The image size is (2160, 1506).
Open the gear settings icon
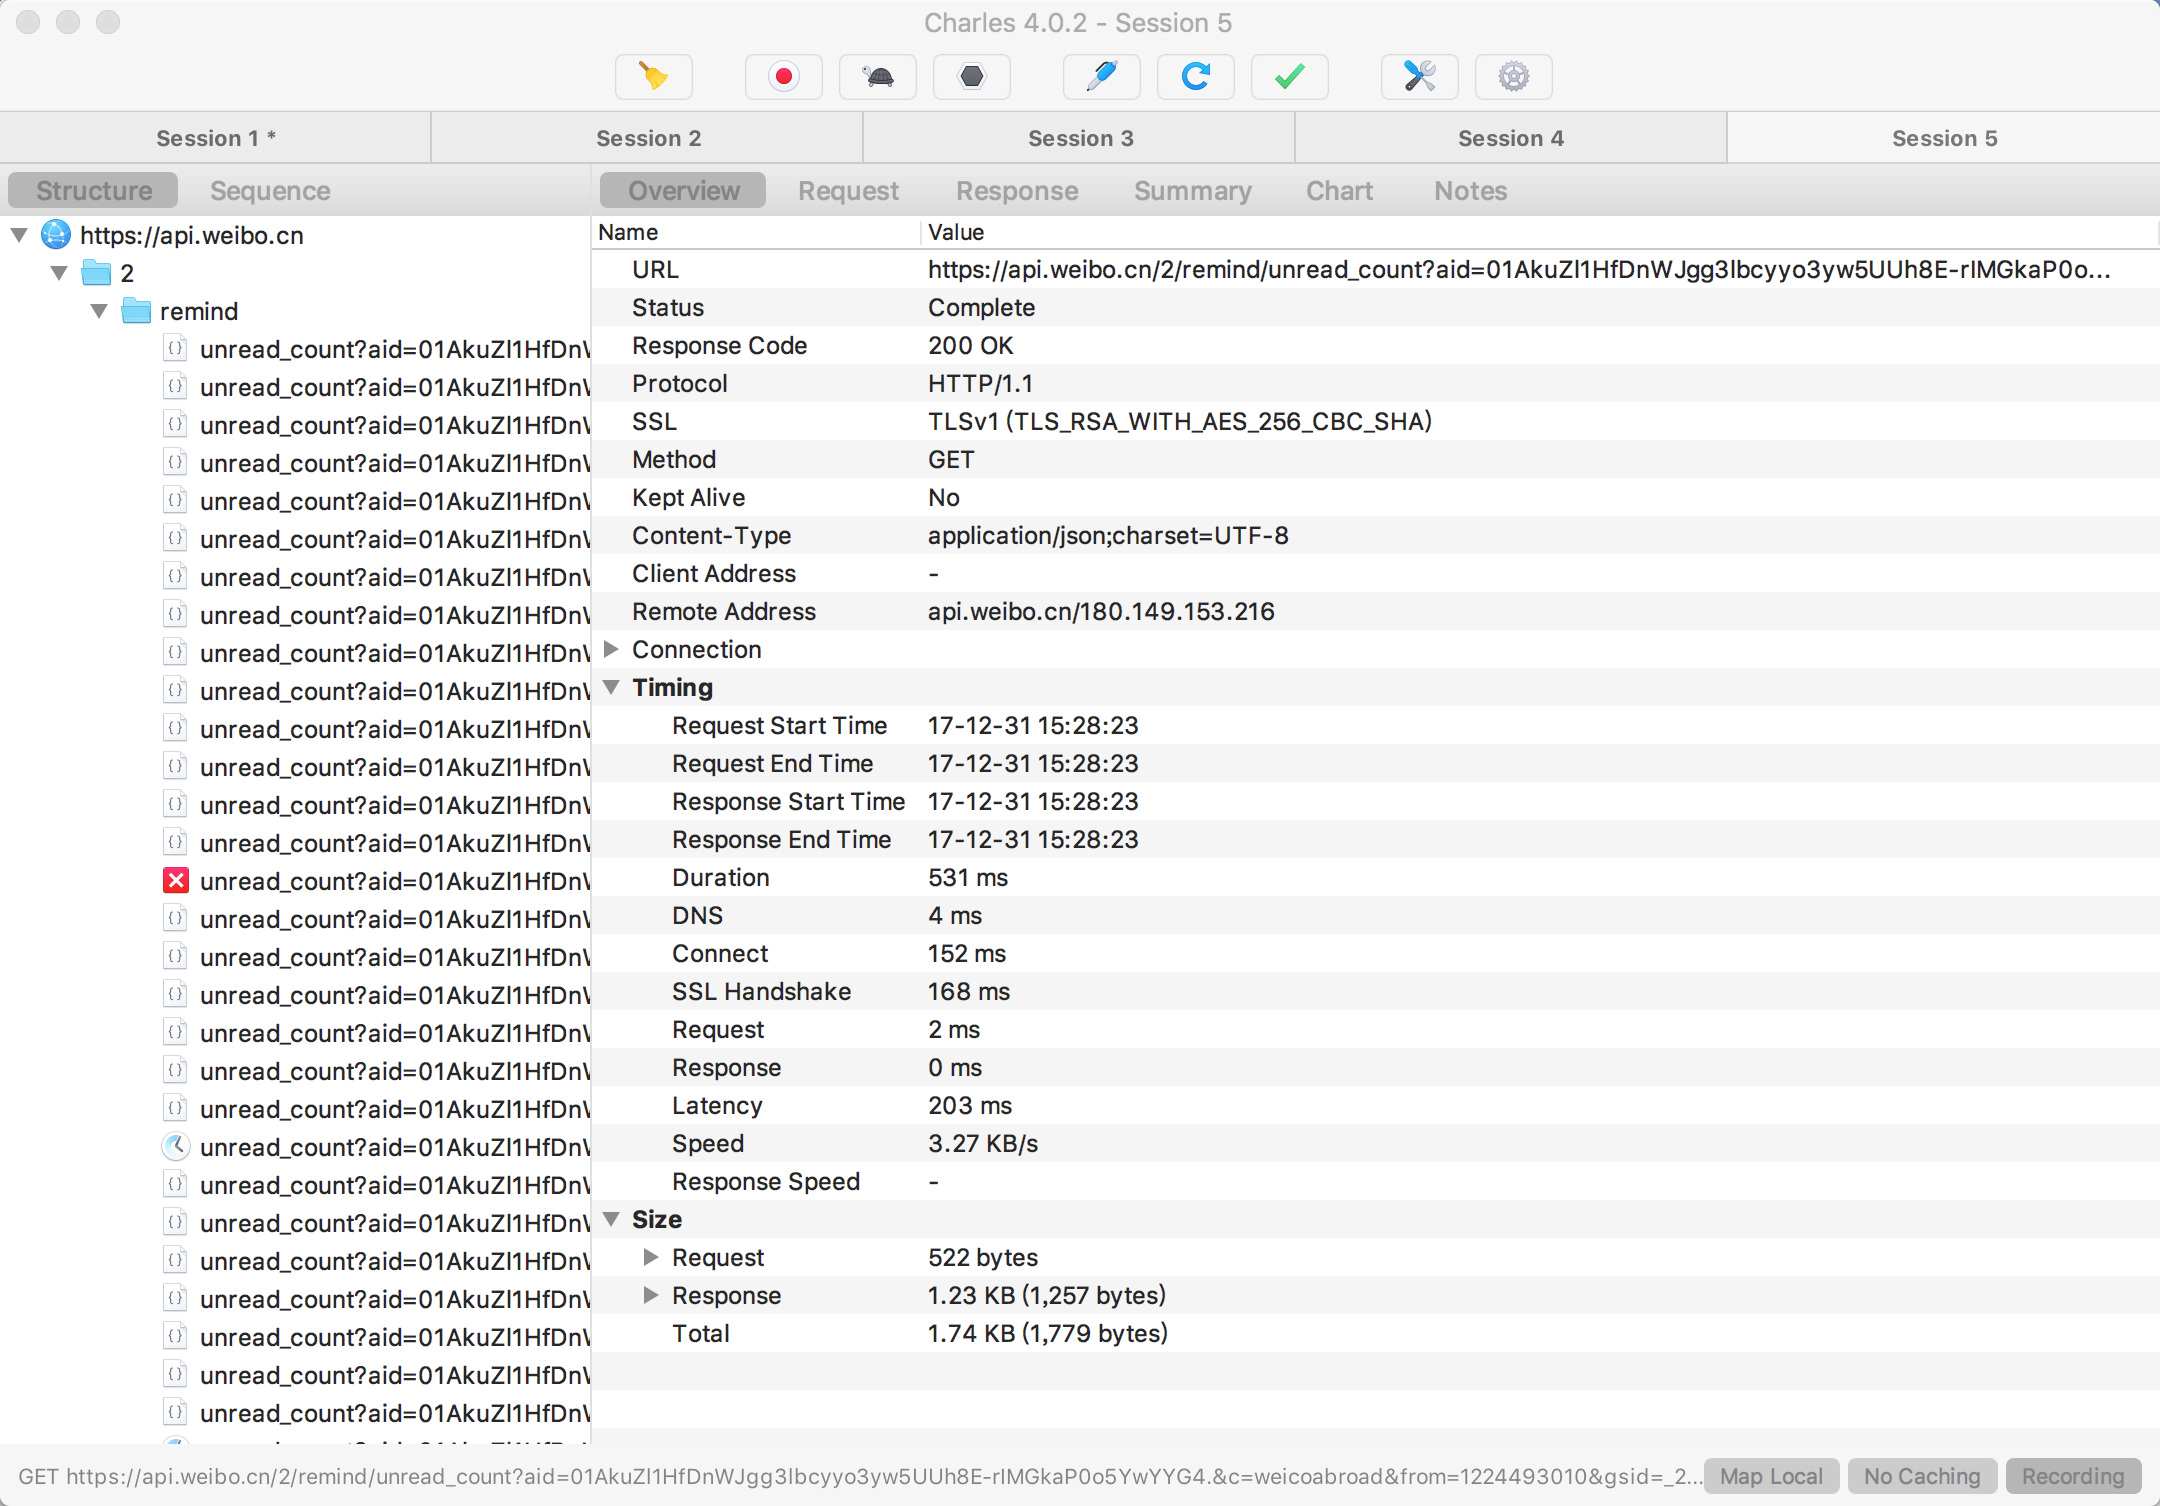click(x=1513, y=77)
